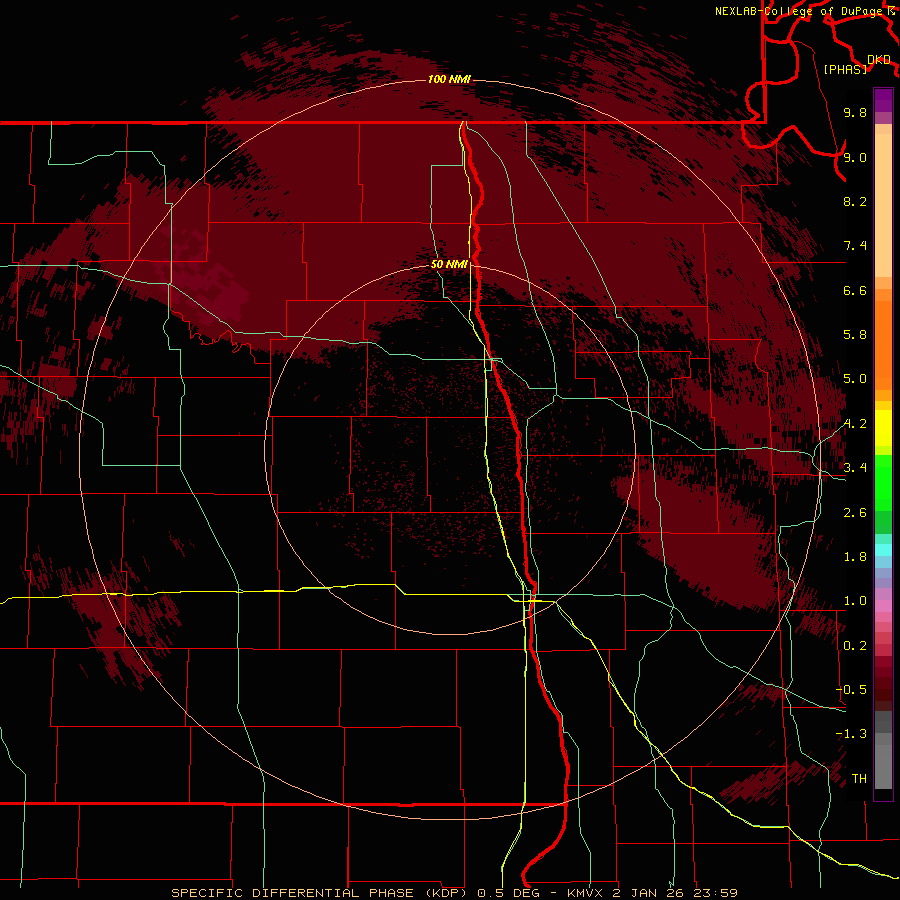Pick the bright green segment of color bar
Screen dimensions: 900x900
pos(883,482)
